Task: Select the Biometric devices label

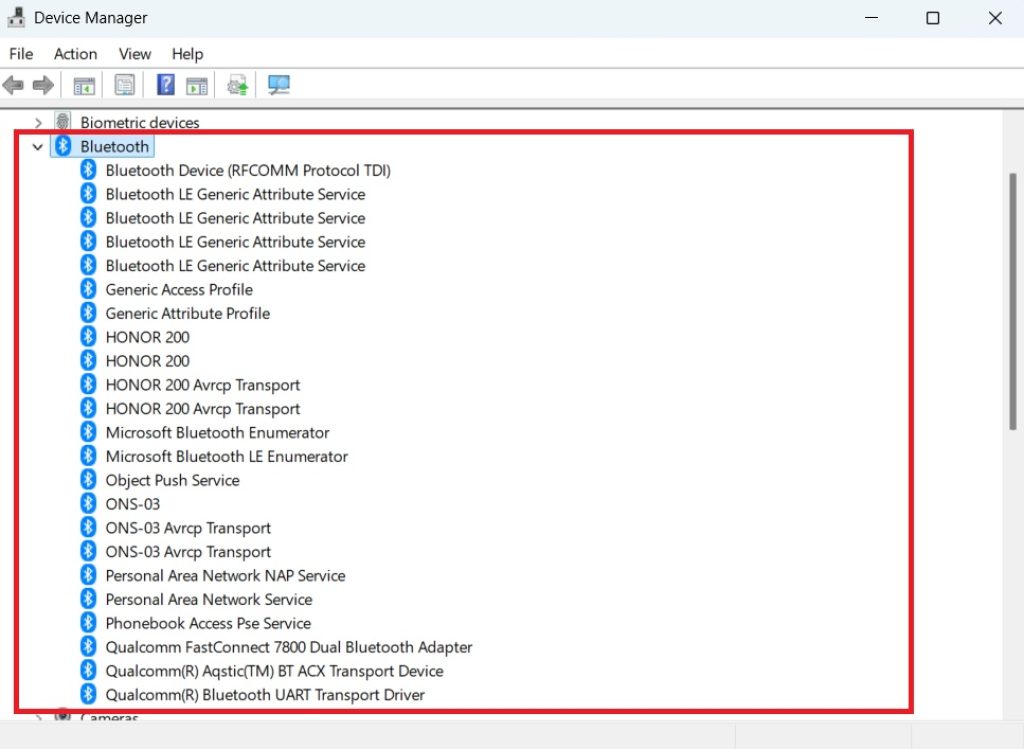Action: click(140, 122)
